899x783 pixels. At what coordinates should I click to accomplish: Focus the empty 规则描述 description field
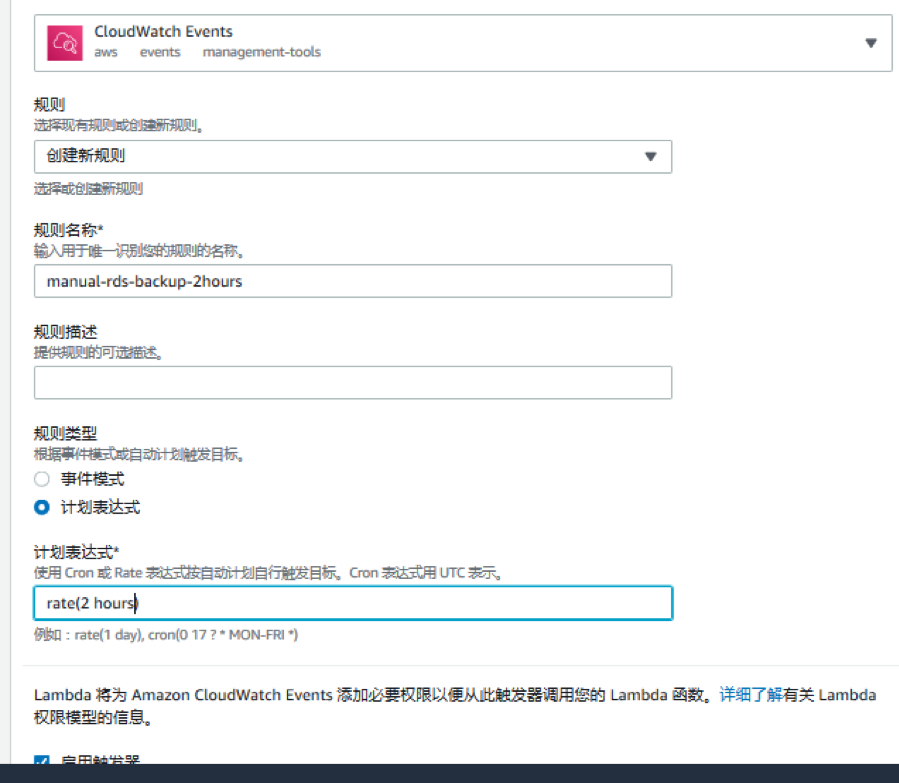(353, 382)
